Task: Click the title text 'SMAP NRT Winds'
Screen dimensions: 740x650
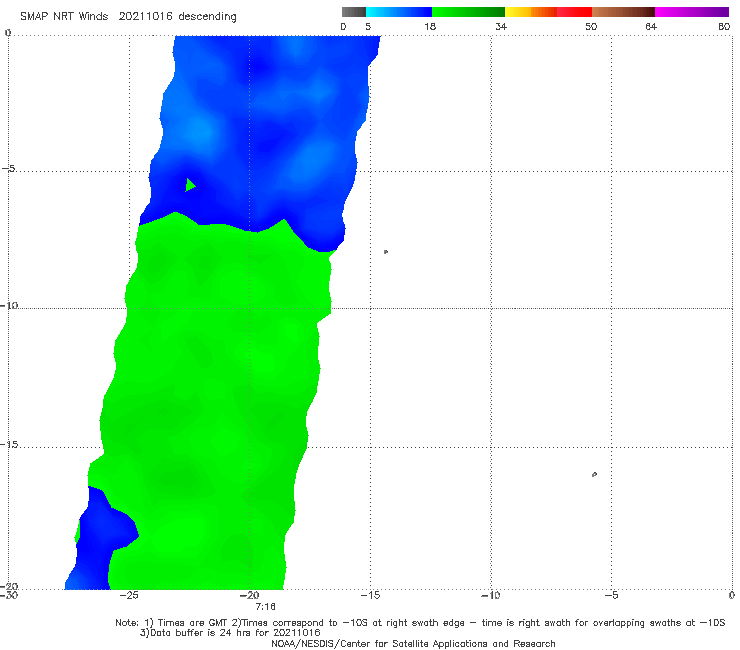Action: click(64, 16)
